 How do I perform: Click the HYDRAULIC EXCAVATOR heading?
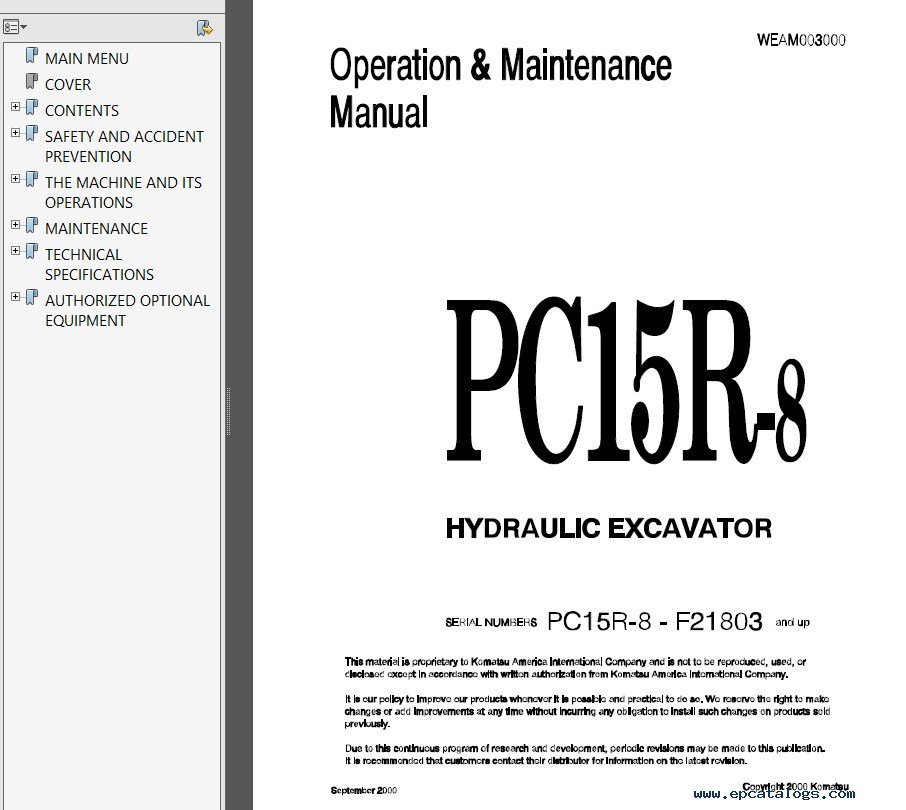[608, 528]
